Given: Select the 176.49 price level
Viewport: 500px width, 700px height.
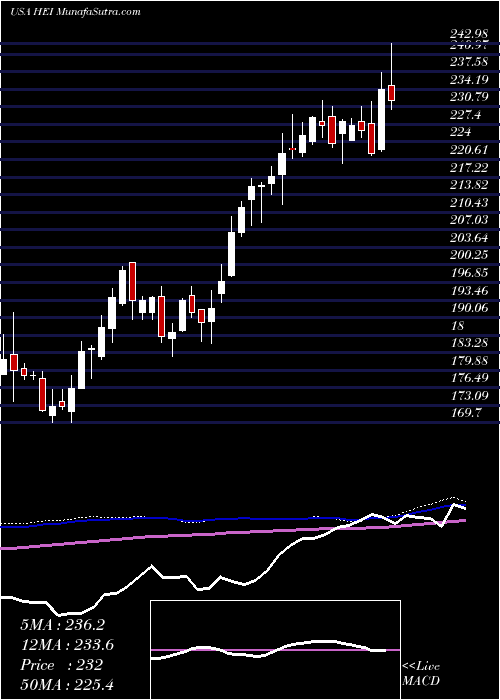Looking at the screenshot, I should coord(470,378).
